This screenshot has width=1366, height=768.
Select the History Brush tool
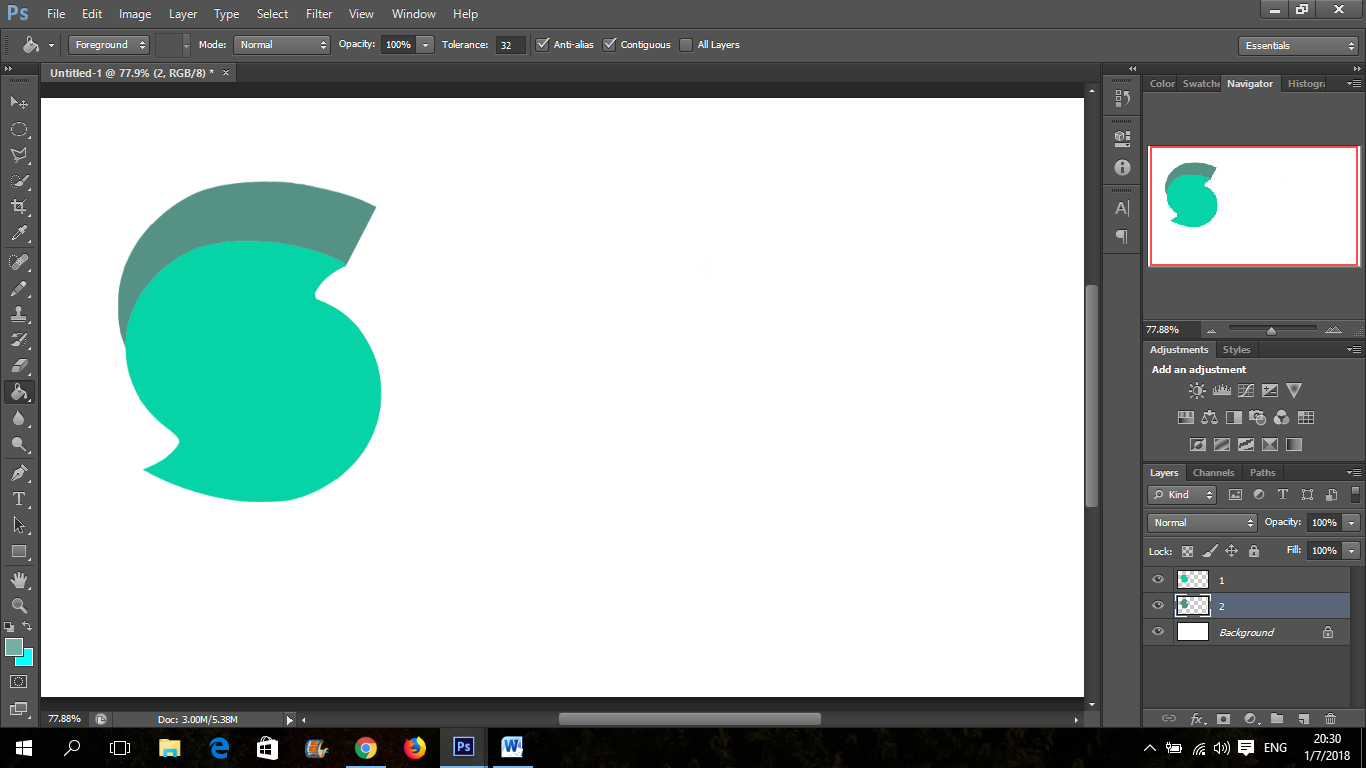coord(19,340)
